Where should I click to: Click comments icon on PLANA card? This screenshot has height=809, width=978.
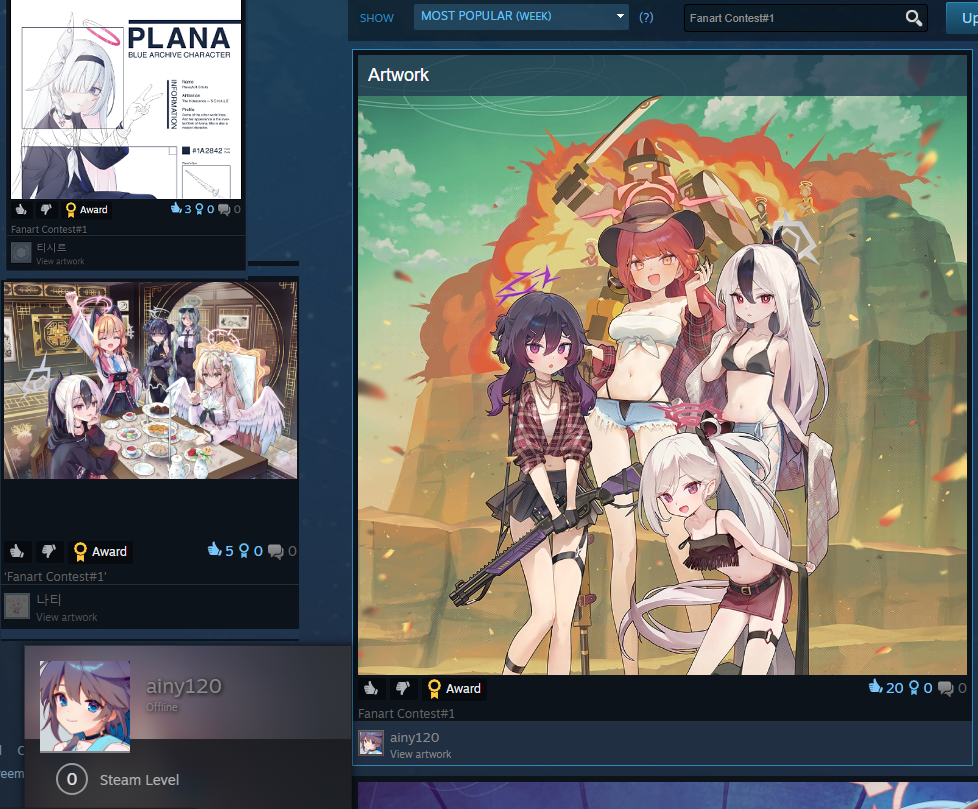(224, 210)
